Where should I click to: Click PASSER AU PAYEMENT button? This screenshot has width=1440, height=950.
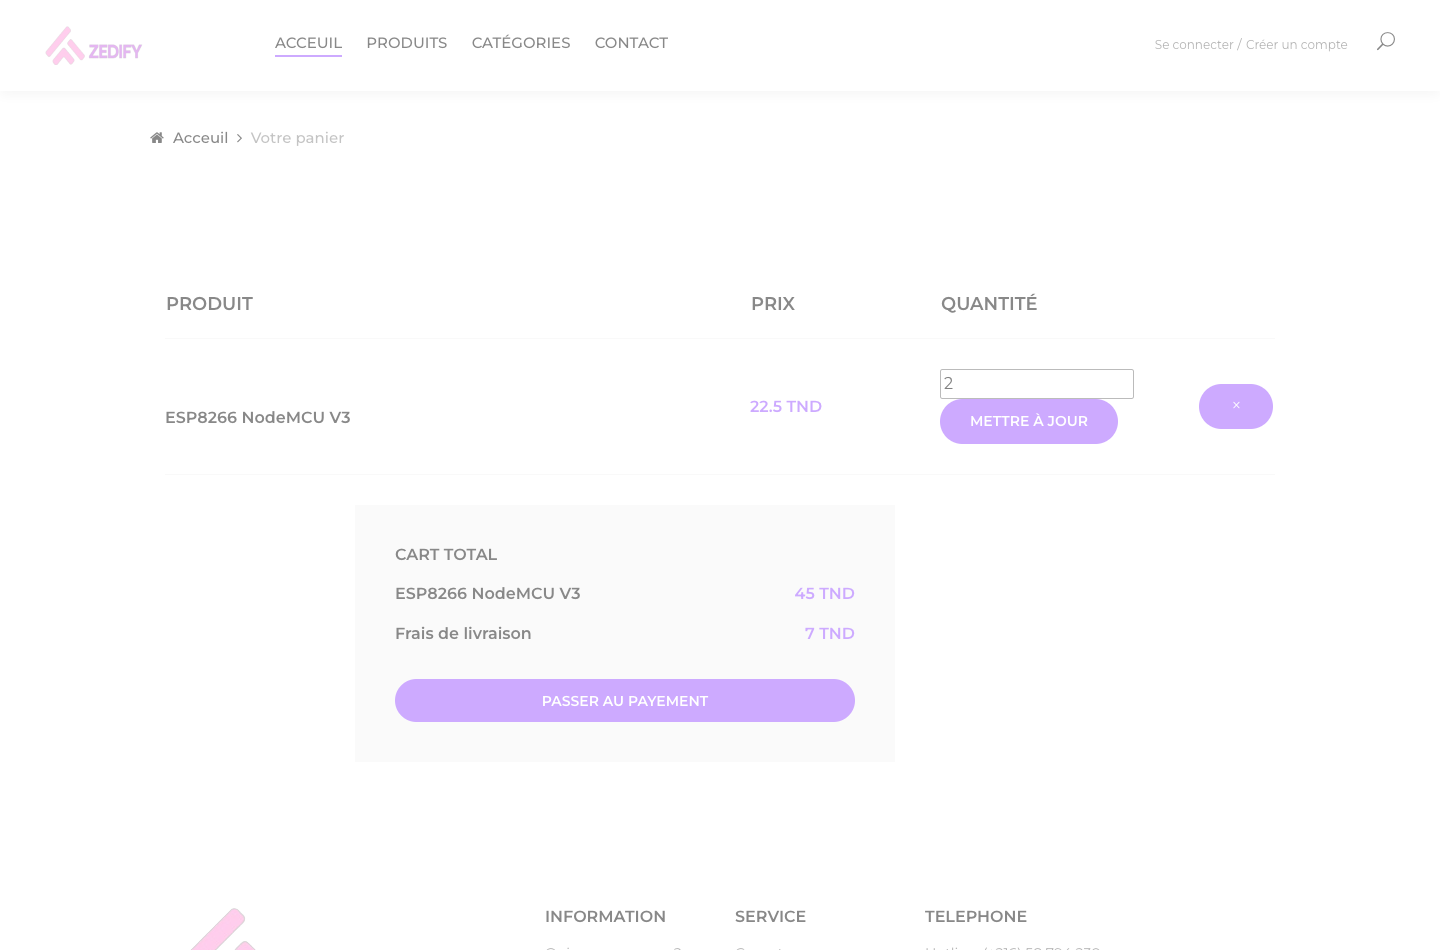coord(625,701)
